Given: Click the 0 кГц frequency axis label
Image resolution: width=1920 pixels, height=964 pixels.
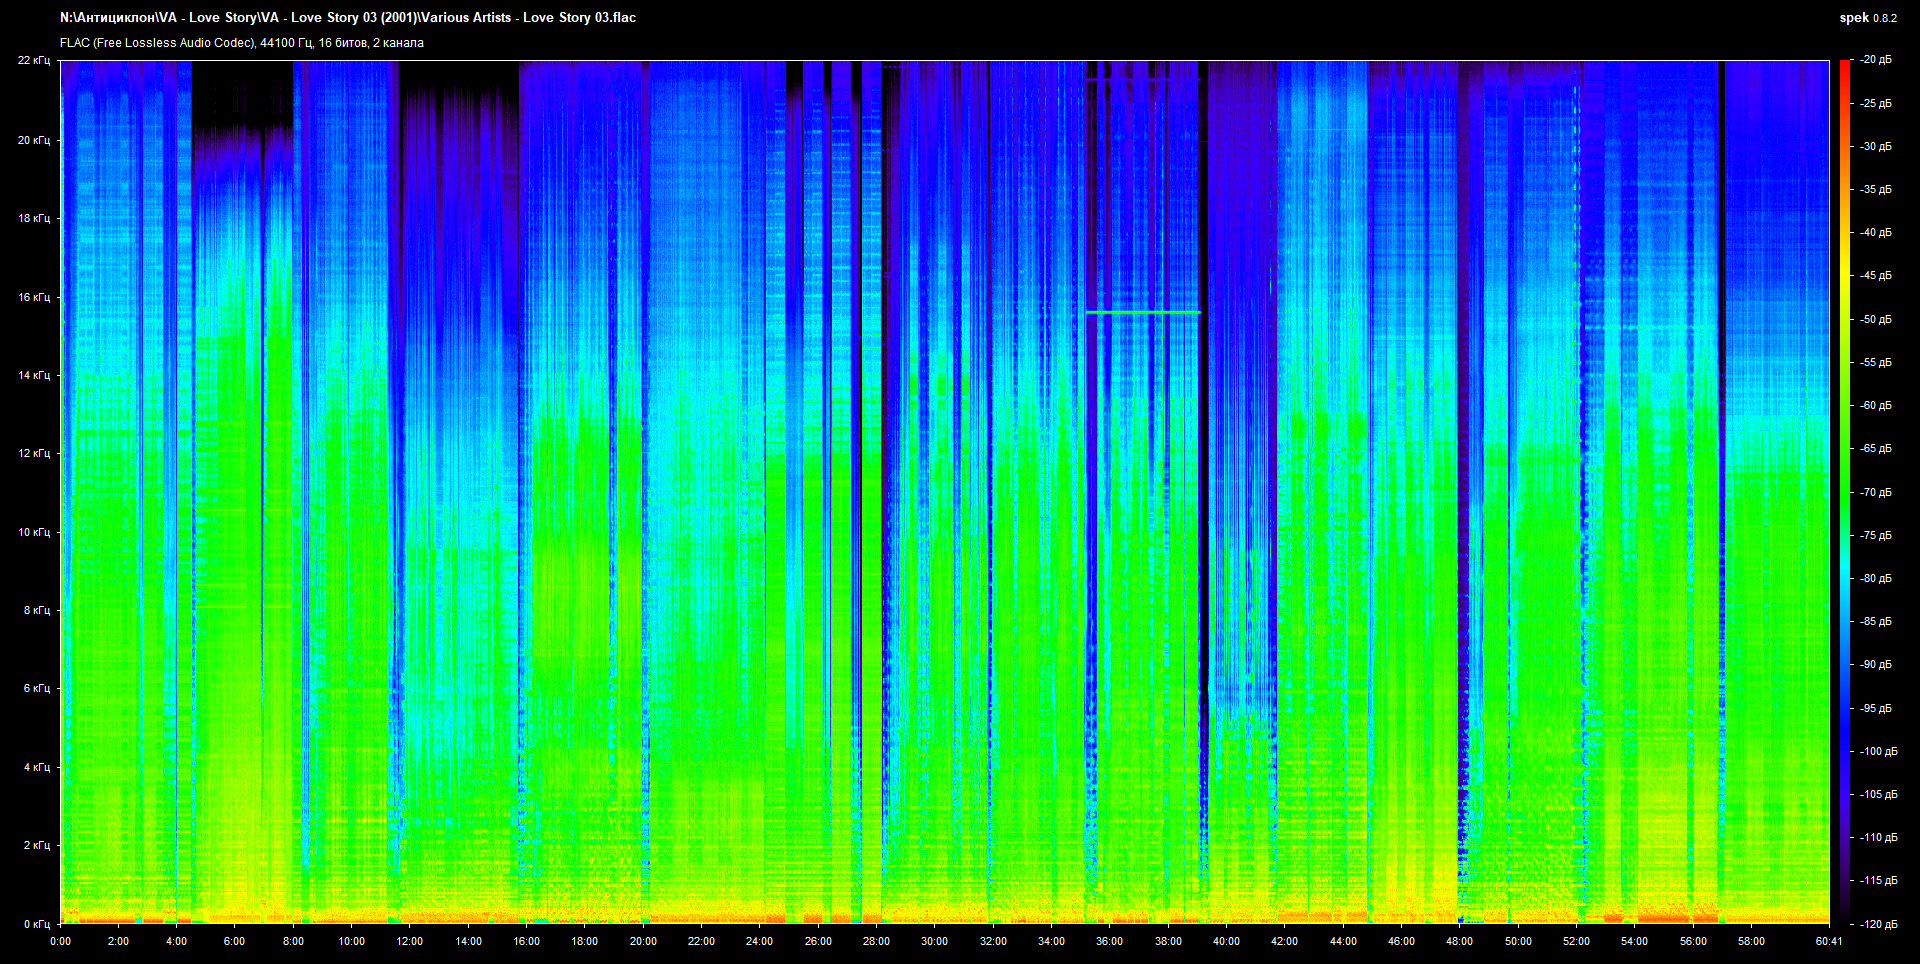Looking at the screenshot, I should [x=36, y=924].
